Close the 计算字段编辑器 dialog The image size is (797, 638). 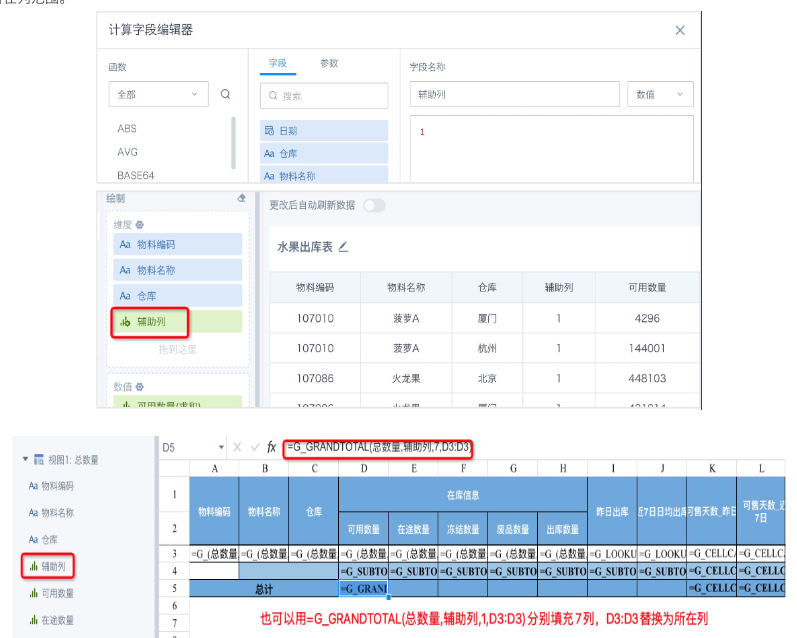point(680,31)
